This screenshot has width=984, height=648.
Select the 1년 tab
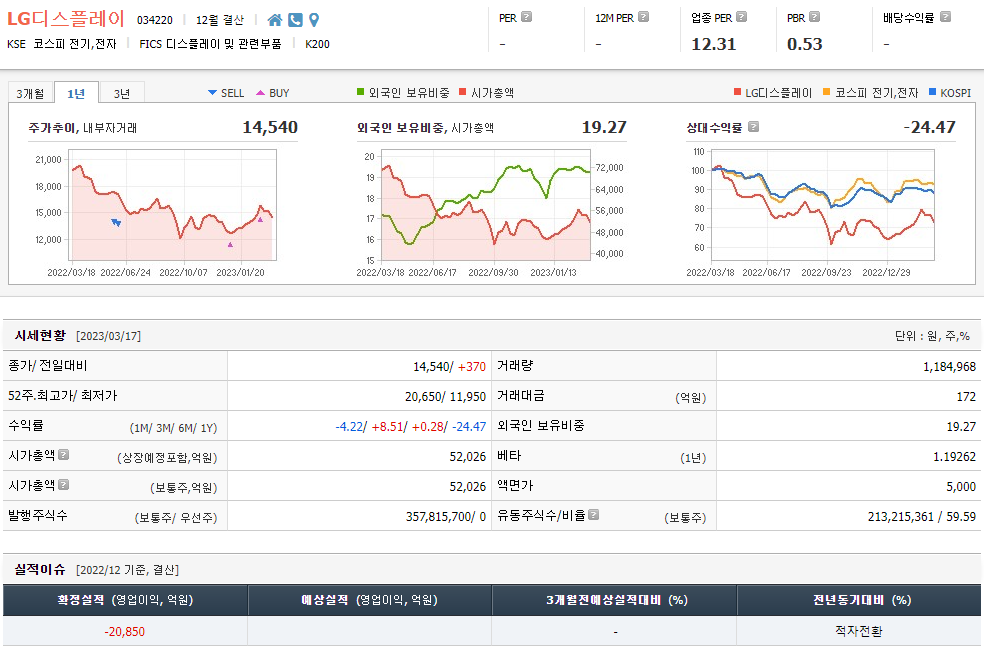[76, 93]
